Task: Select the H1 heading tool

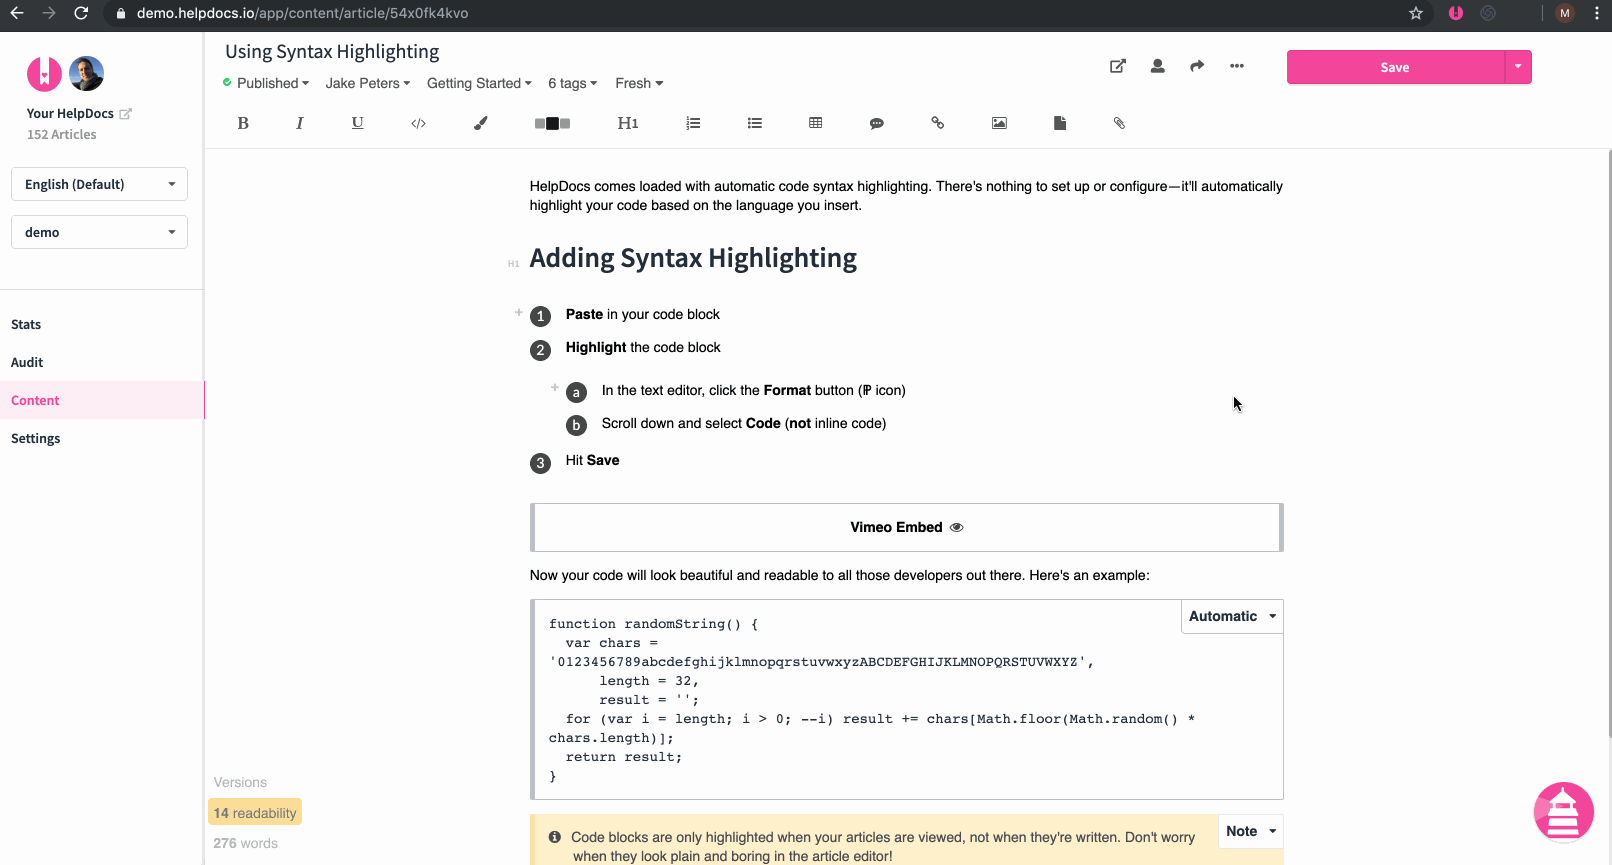Action: pyautogui.click(x=628, y=123)
